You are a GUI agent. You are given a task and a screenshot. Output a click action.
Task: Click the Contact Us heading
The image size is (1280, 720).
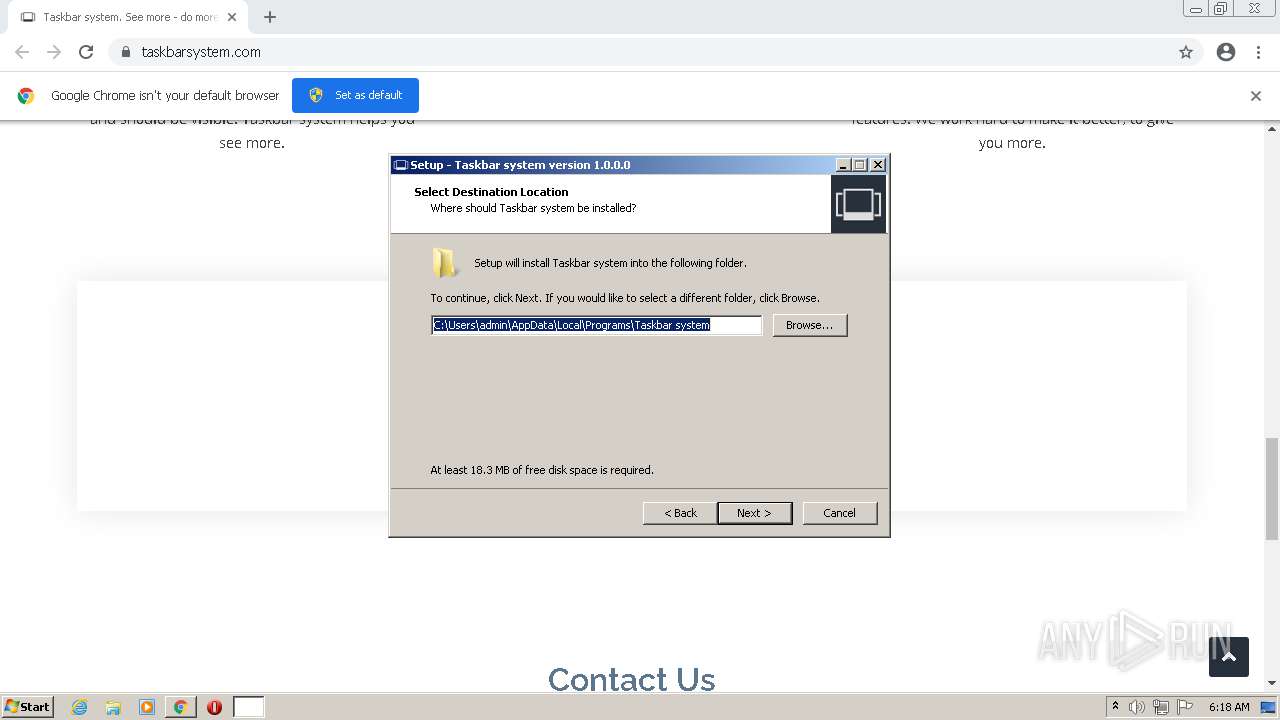(631, 680)
